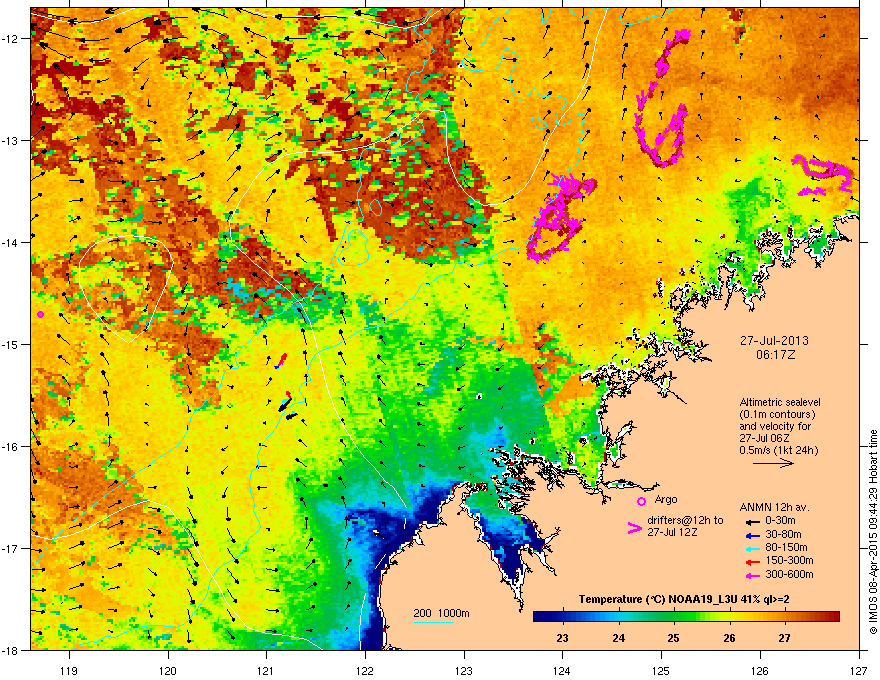Click the latitude axis label -12

coord(11,38)
